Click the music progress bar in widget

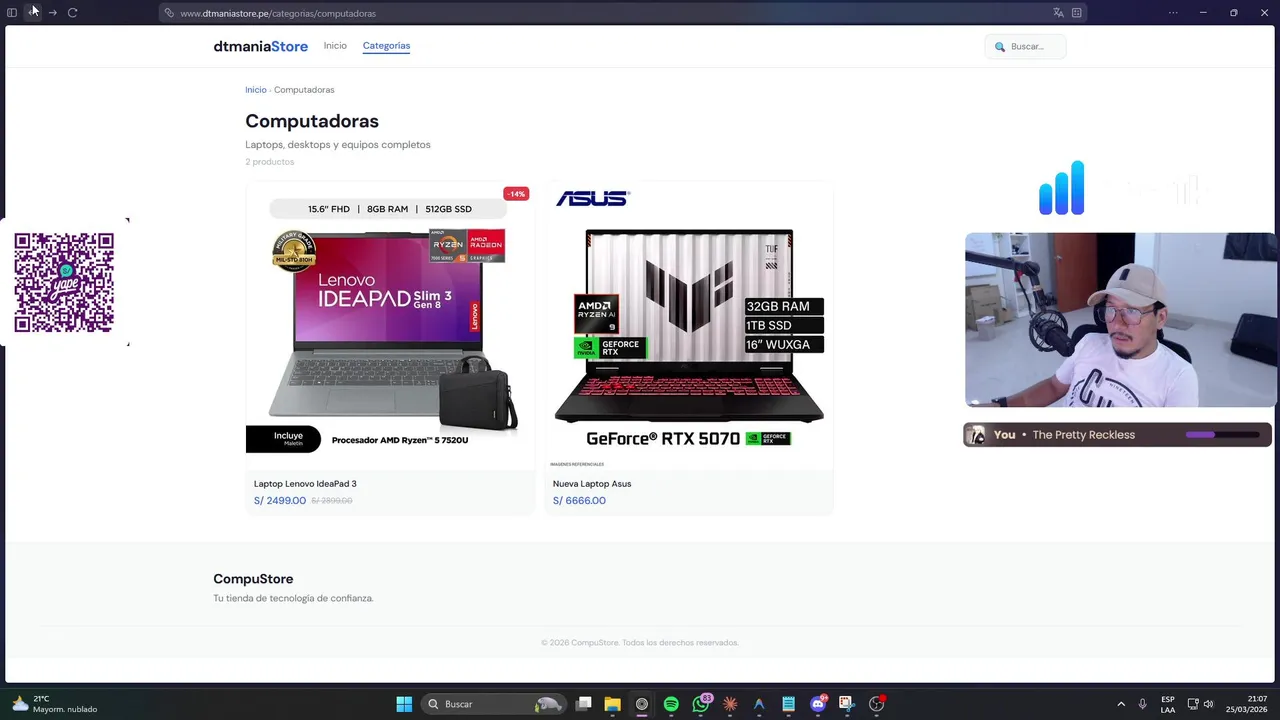(1222, 435)
